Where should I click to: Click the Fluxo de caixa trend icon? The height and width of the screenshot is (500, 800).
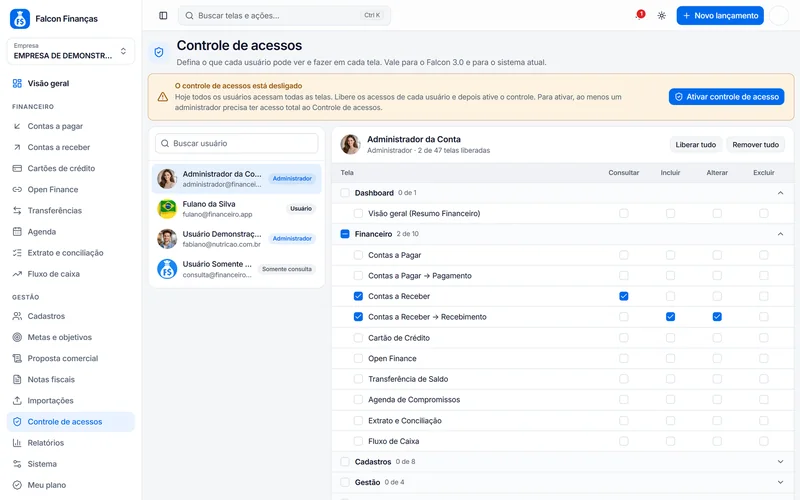click(x=17, y=274)
